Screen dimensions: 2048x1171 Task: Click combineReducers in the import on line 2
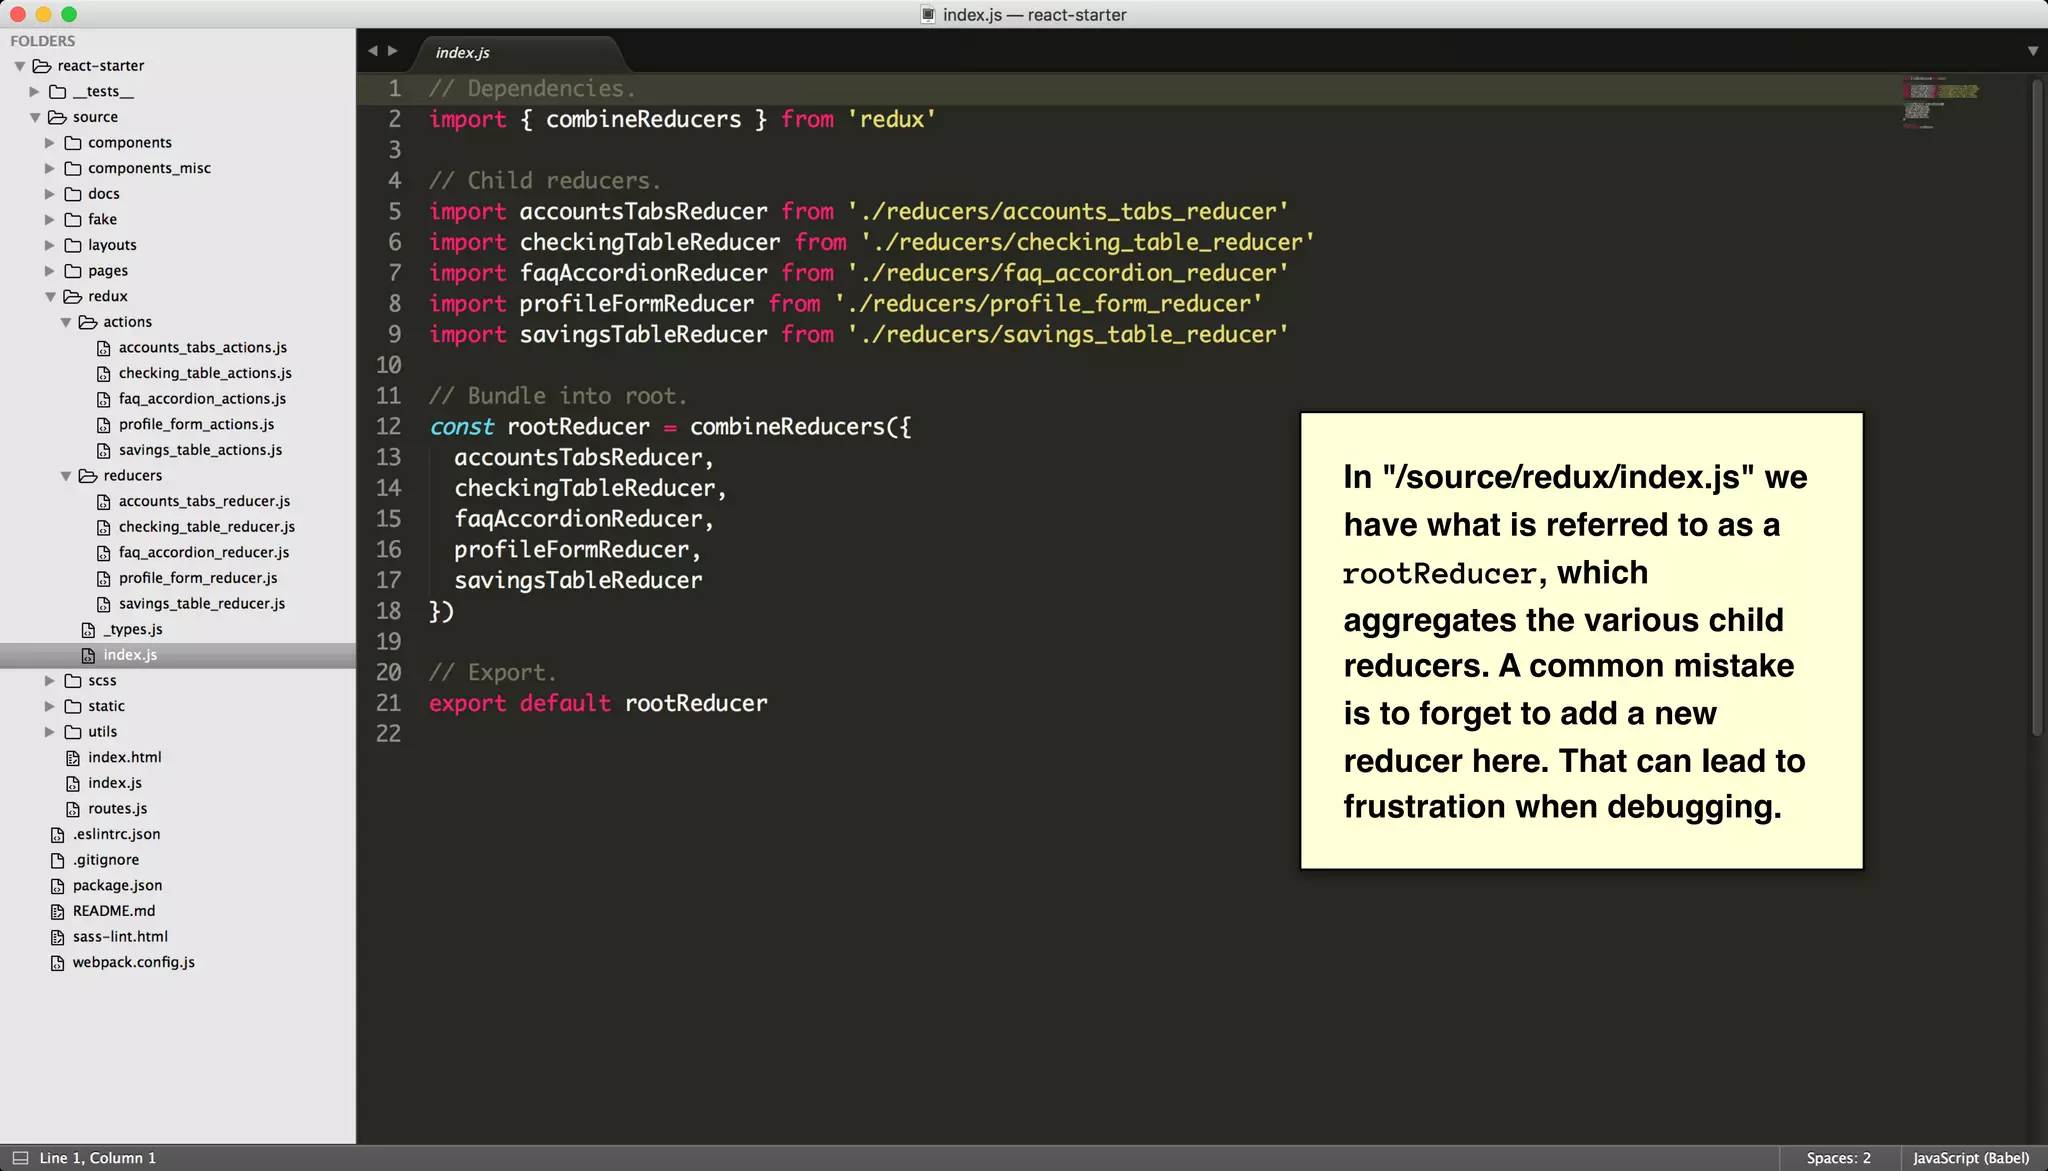coord(643,119)
